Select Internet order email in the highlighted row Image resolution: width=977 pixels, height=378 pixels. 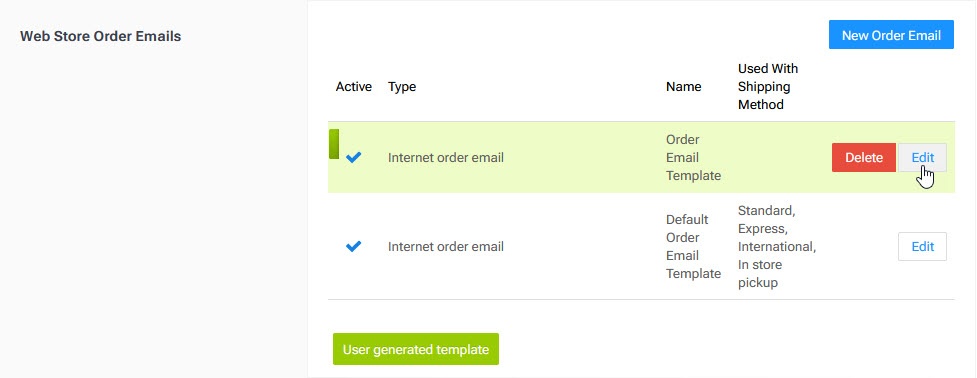[x=446, y=158]
